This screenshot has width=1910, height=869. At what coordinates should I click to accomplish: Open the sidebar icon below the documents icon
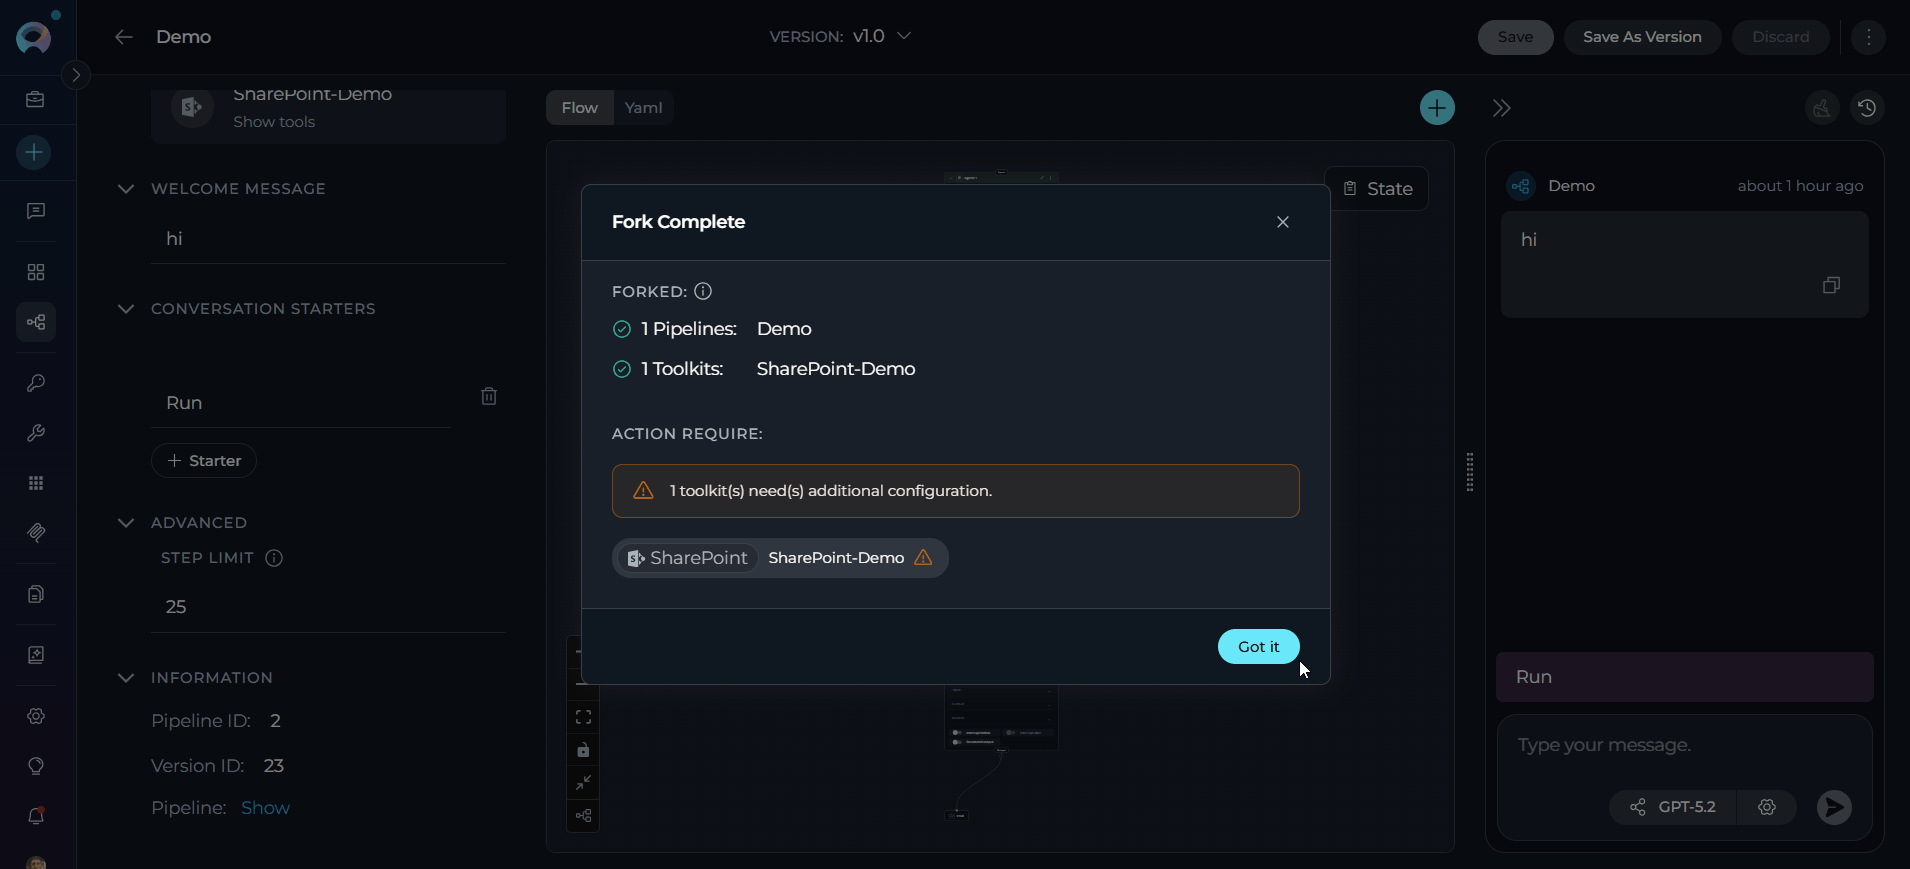(36, 655)
